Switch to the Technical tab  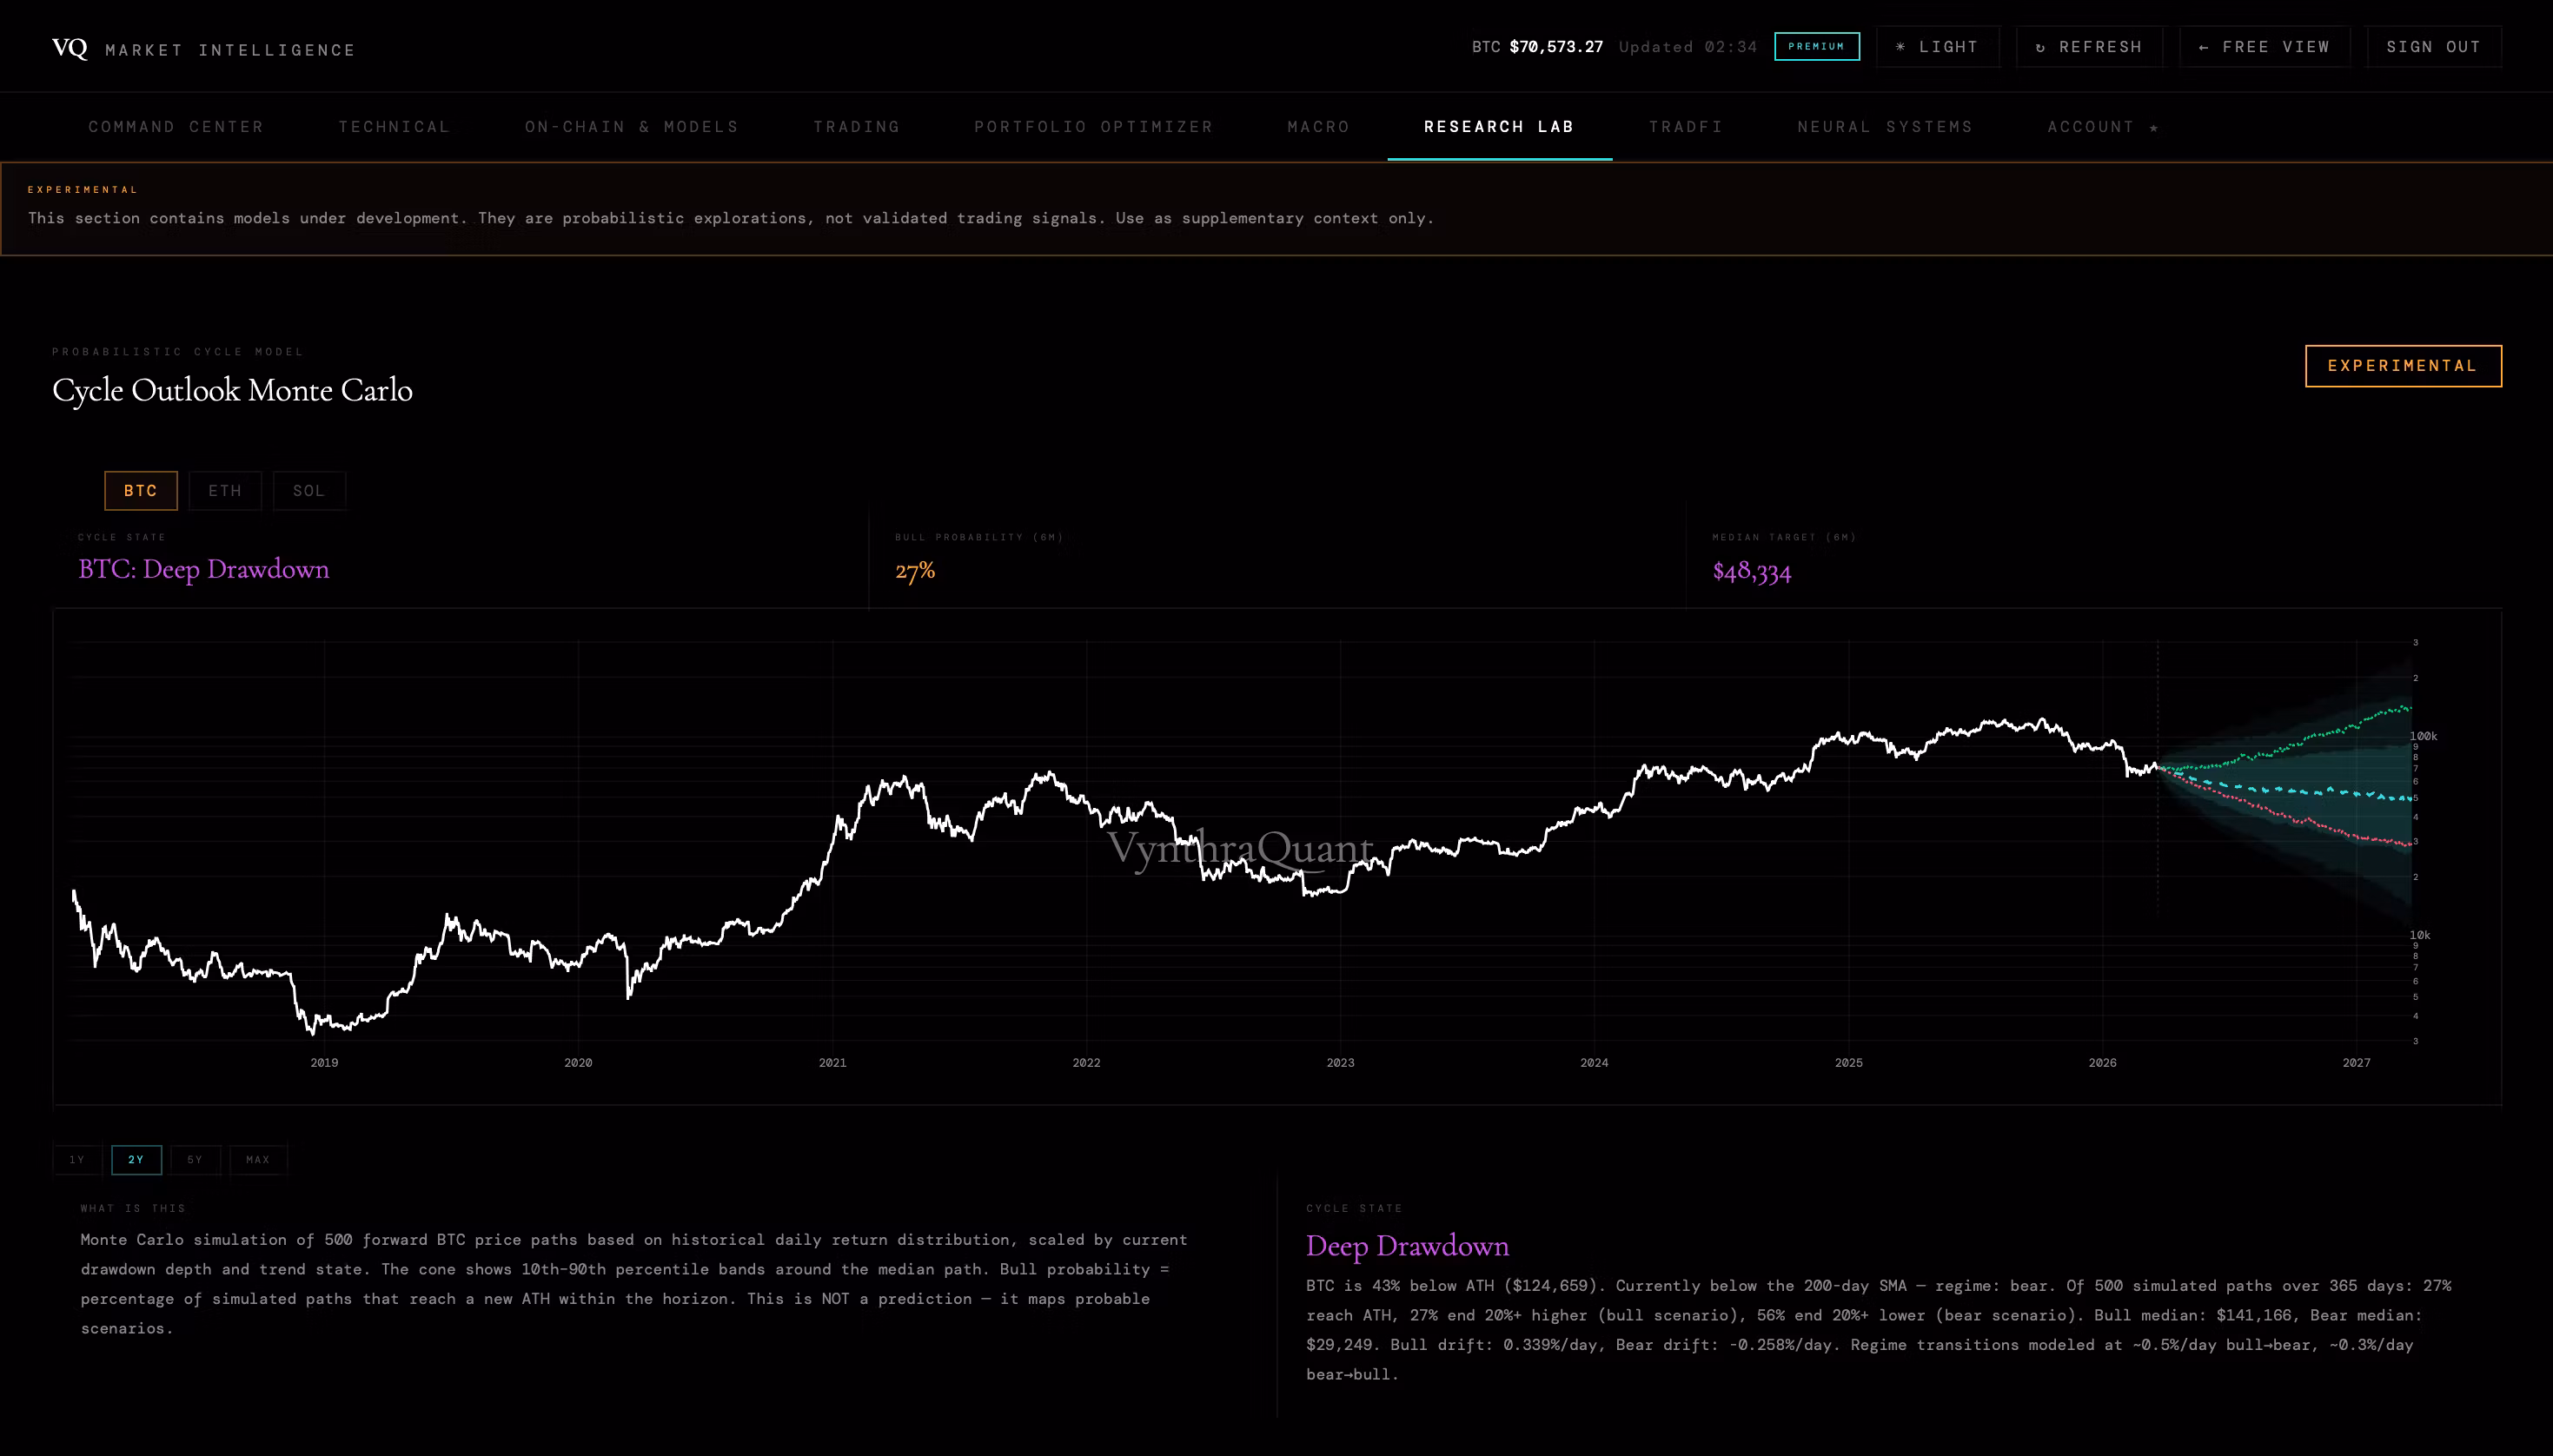click(x=394, y=127)
